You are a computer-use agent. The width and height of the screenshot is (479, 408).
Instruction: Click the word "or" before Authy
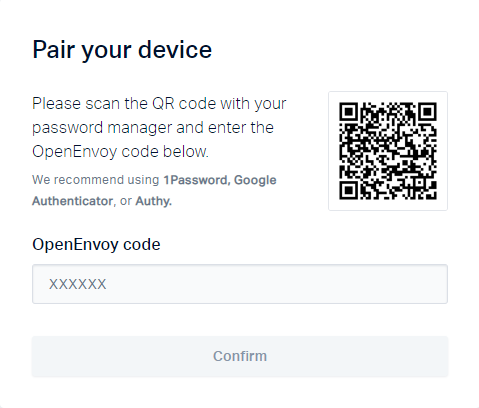126,201
